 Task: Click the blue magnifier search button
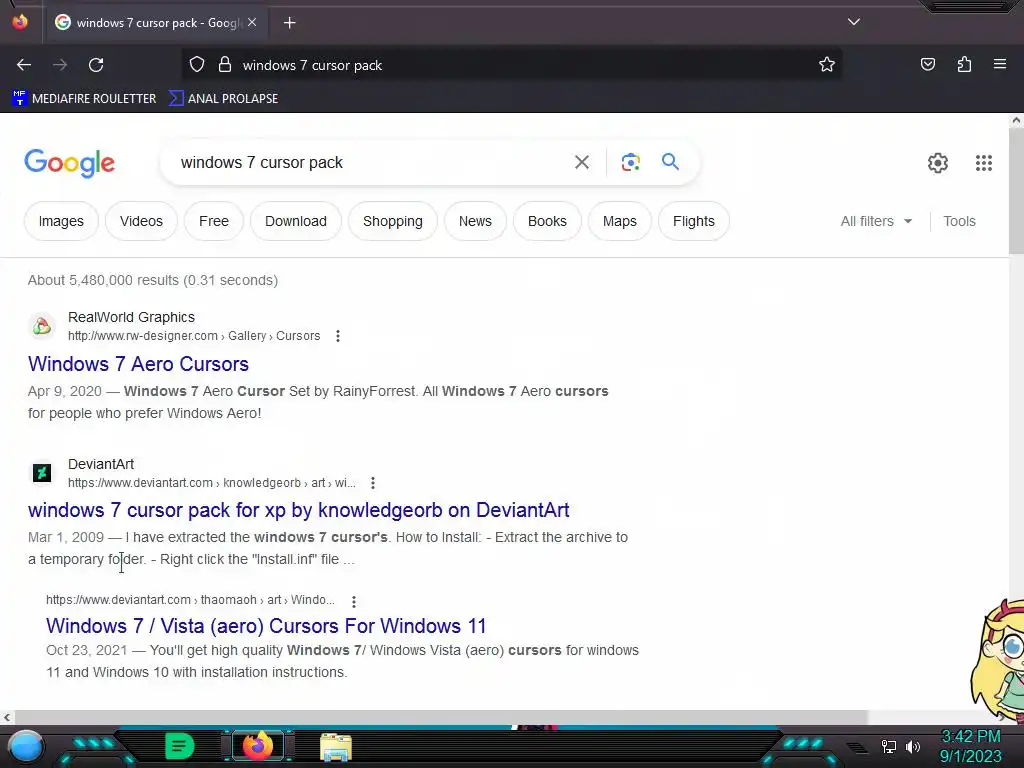coord(670,161)
